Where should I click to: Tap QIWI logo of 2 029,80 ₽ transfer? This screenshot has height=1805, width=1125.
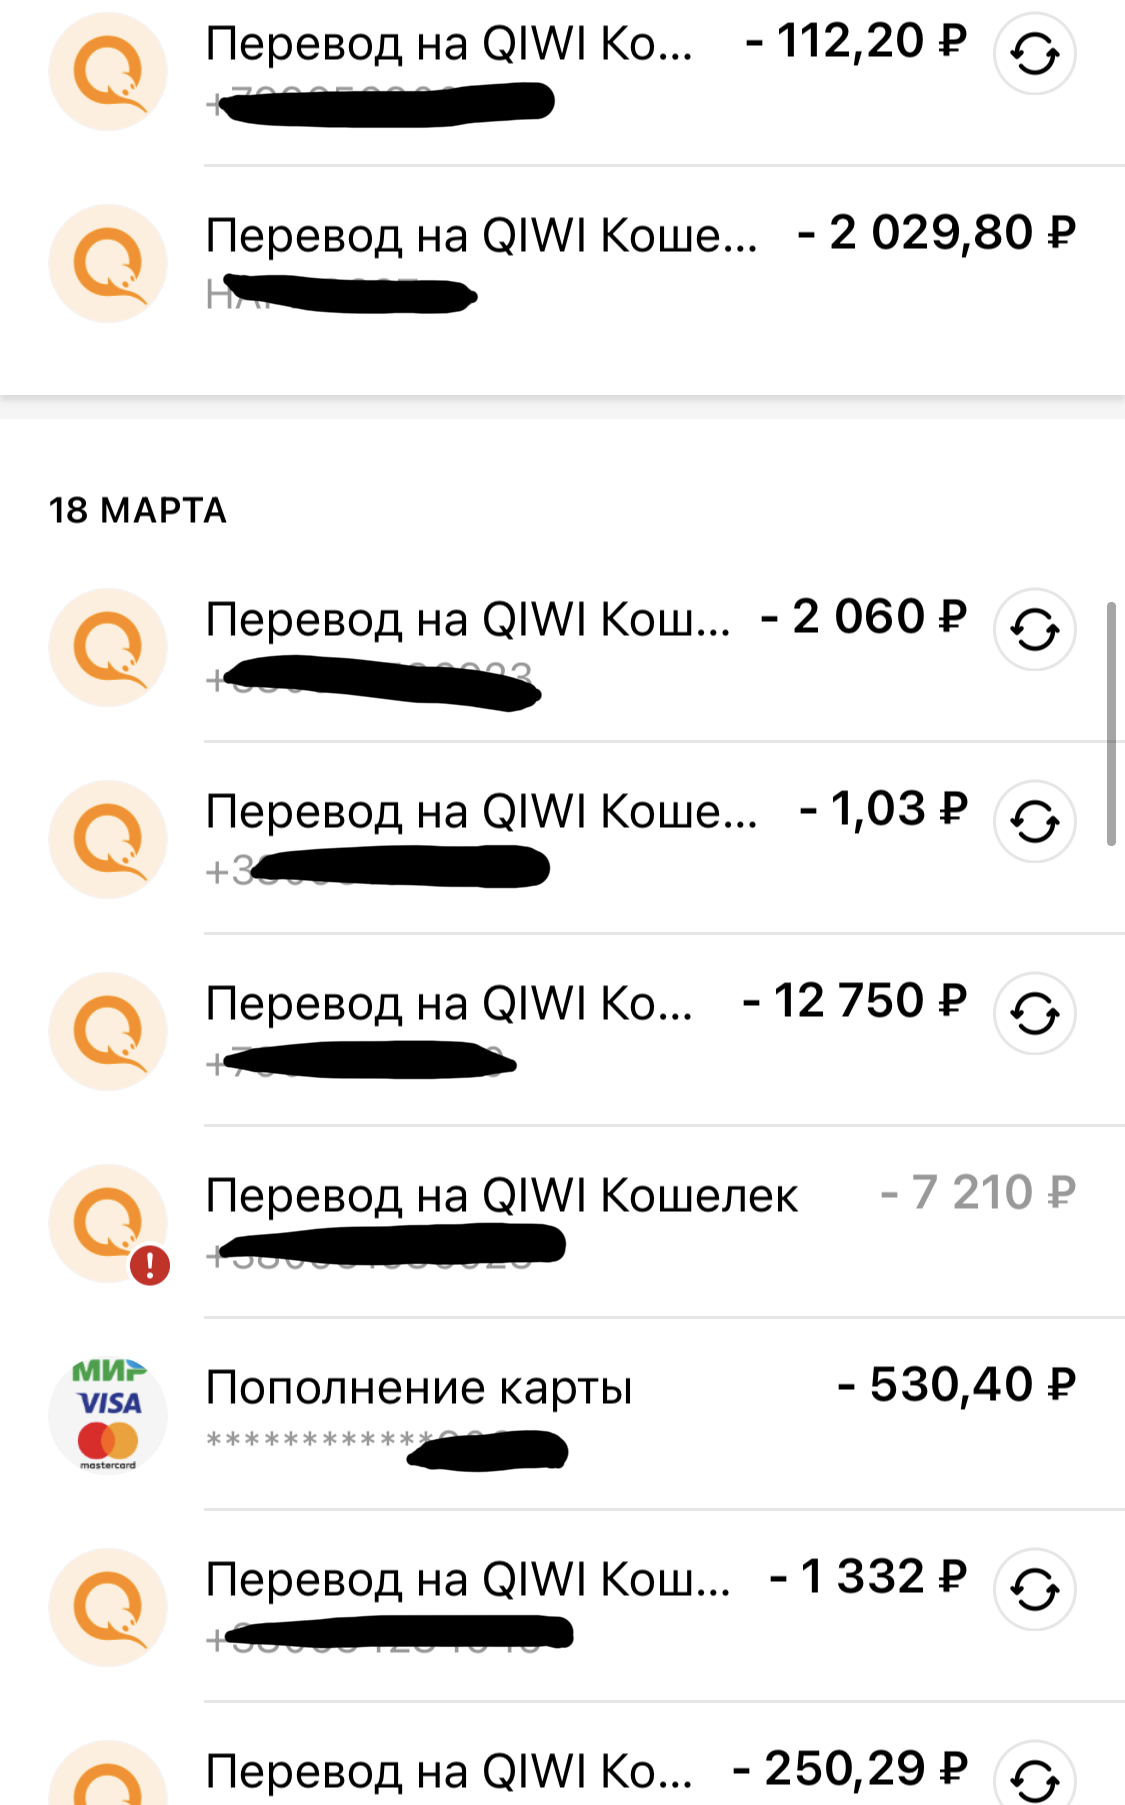click(108, 263)
